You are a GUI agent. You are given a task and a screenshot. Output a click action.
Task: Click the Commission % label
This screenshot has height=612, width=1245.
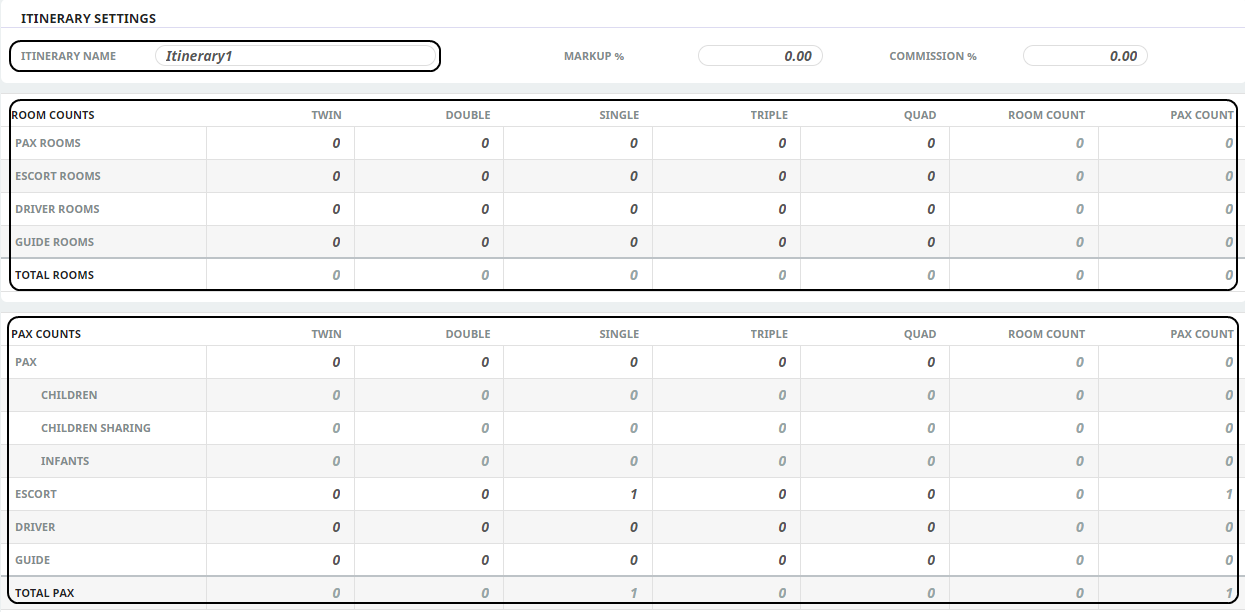point(933,56)
